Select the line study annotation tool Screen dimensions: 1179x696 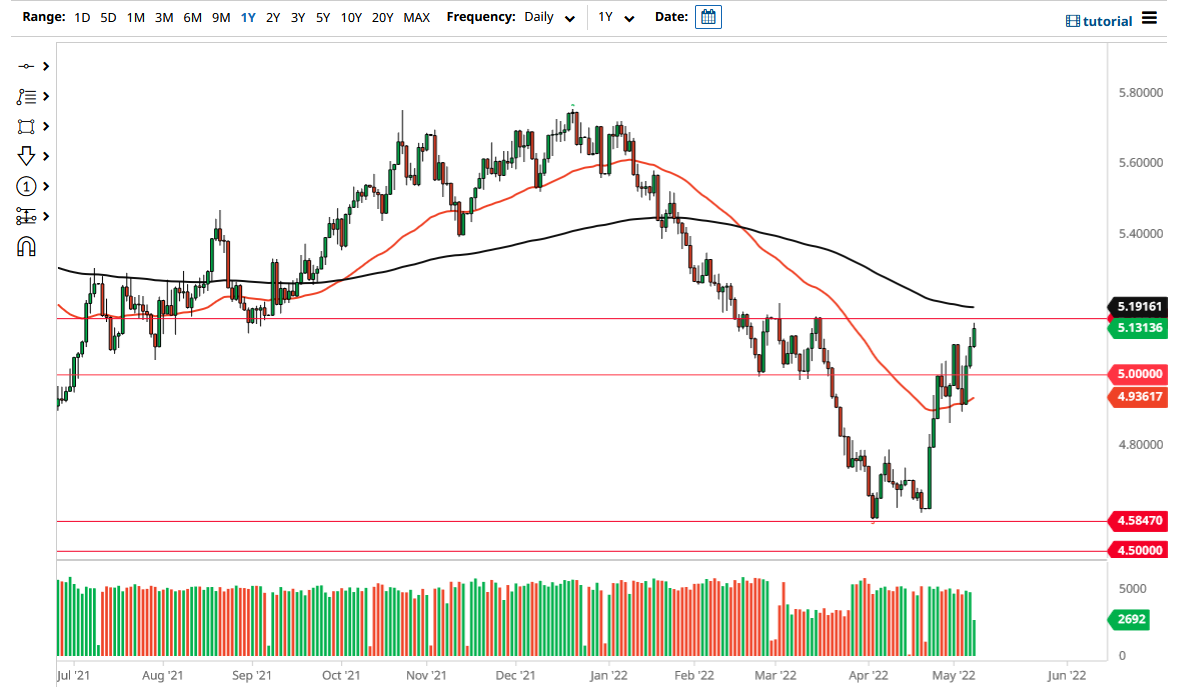(28, 96)
